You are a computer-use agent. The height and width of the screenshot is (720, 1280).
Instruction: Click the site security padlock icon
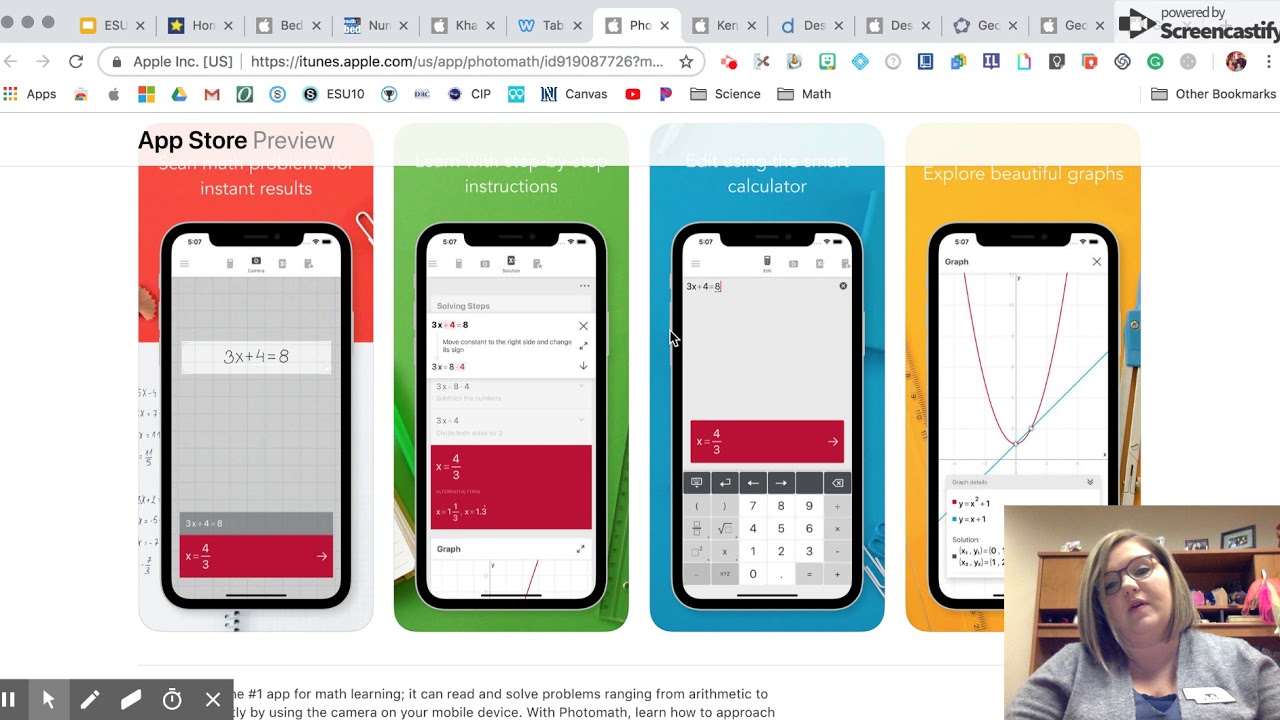[x=118, y=62]
